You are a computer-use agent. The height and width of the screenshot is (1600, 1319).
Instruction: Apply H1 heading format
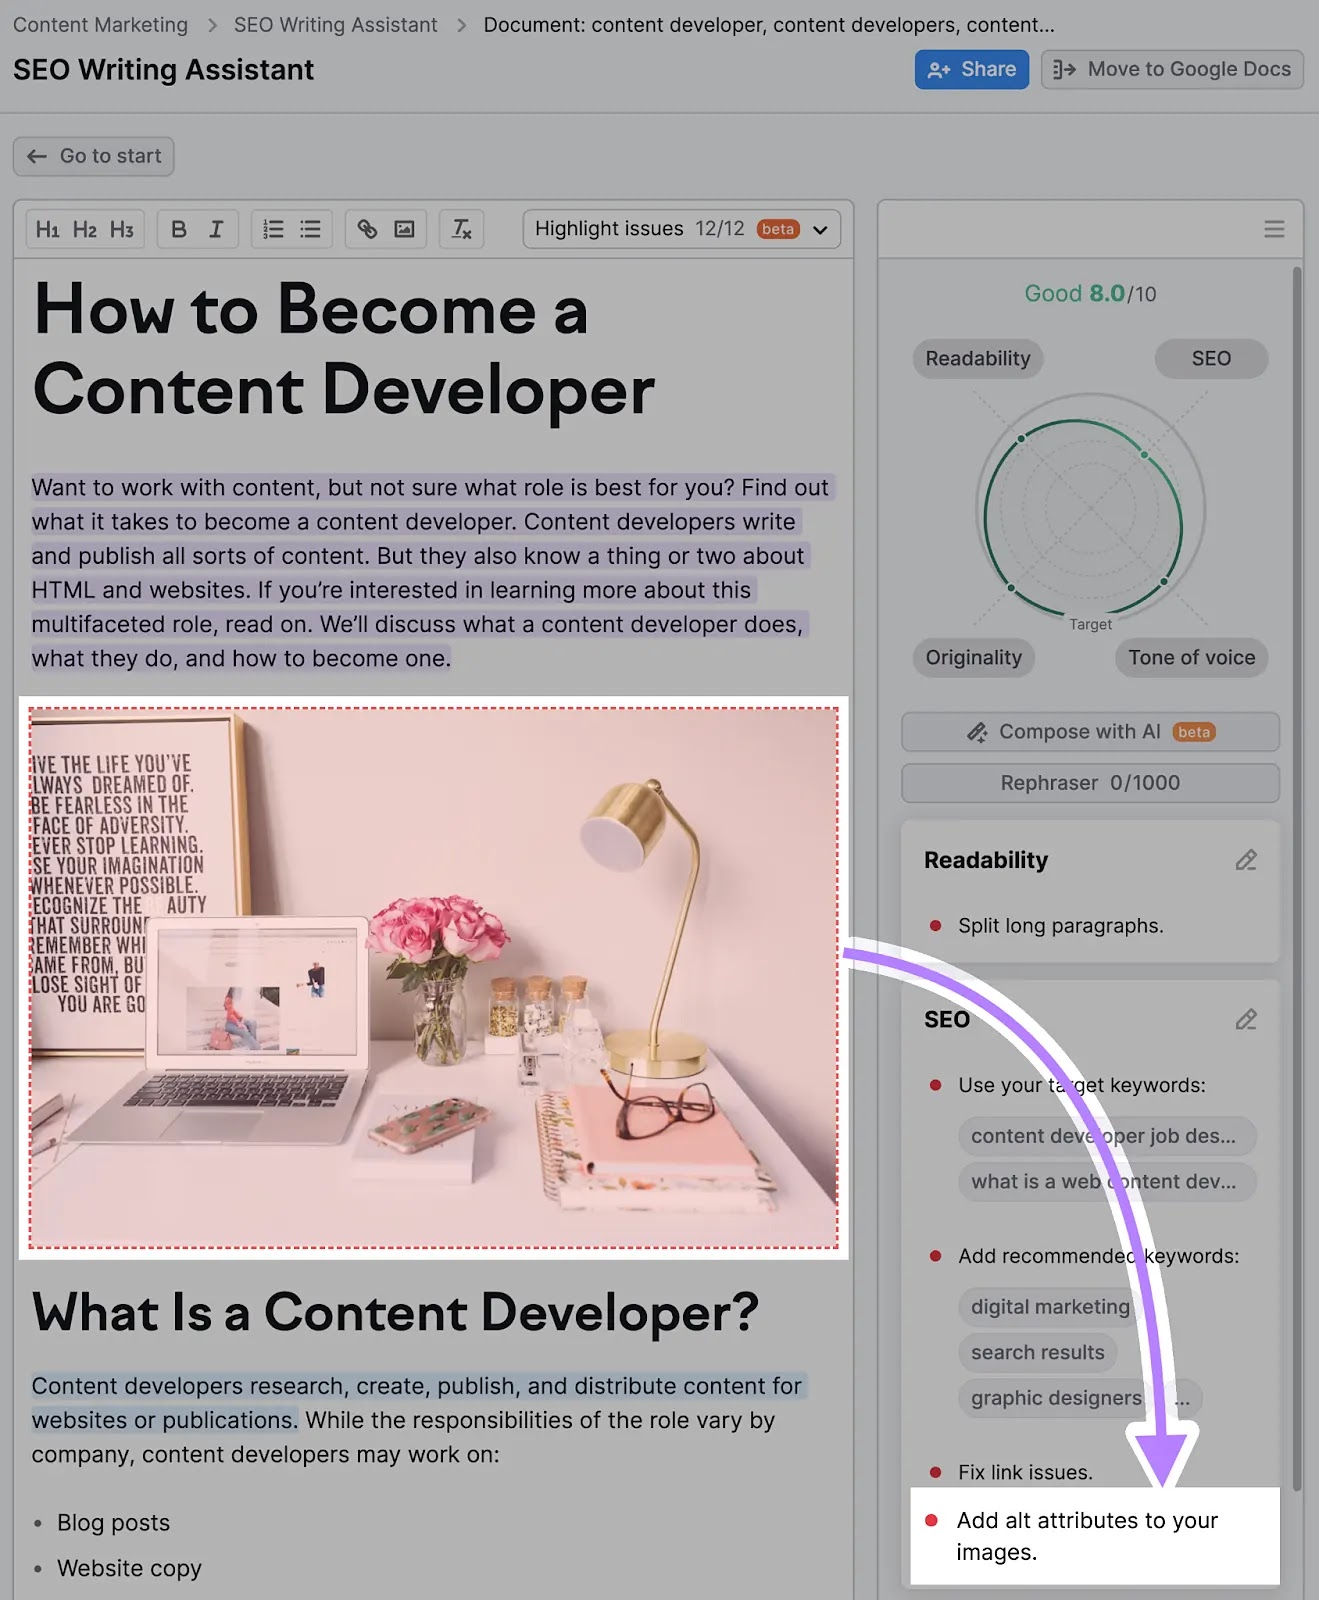47,230
